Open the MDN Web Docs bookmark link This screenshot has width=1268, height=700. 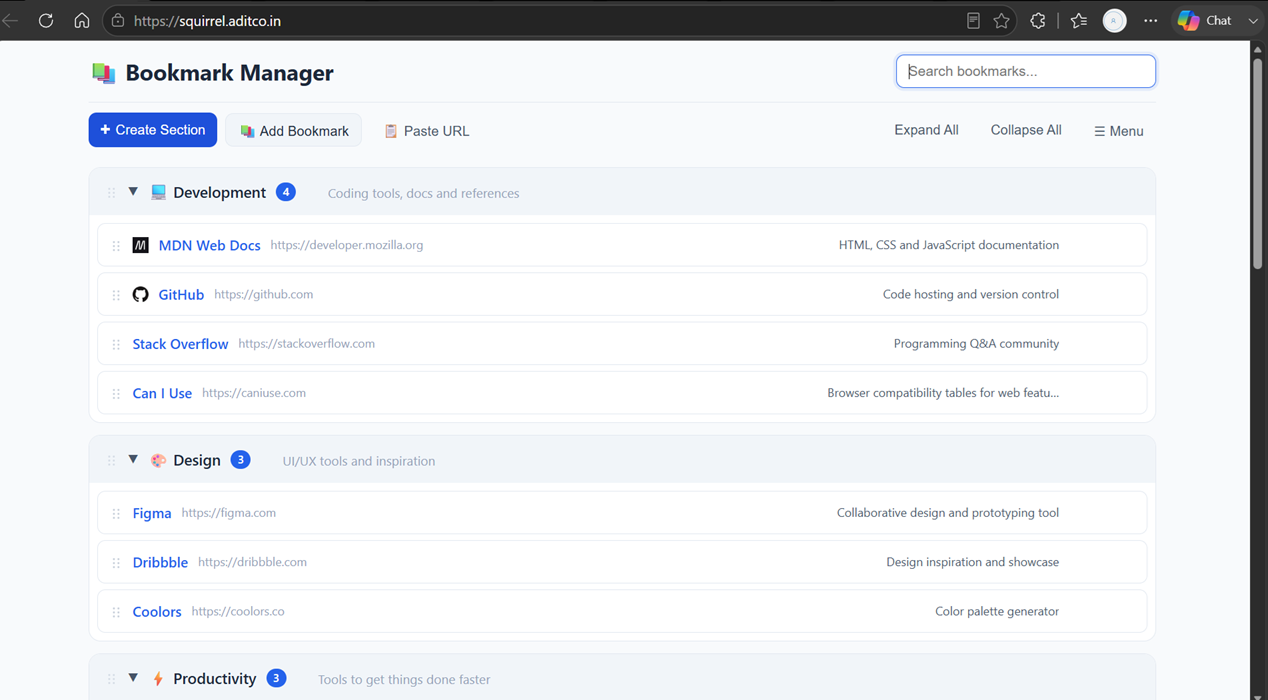[209, 245]
